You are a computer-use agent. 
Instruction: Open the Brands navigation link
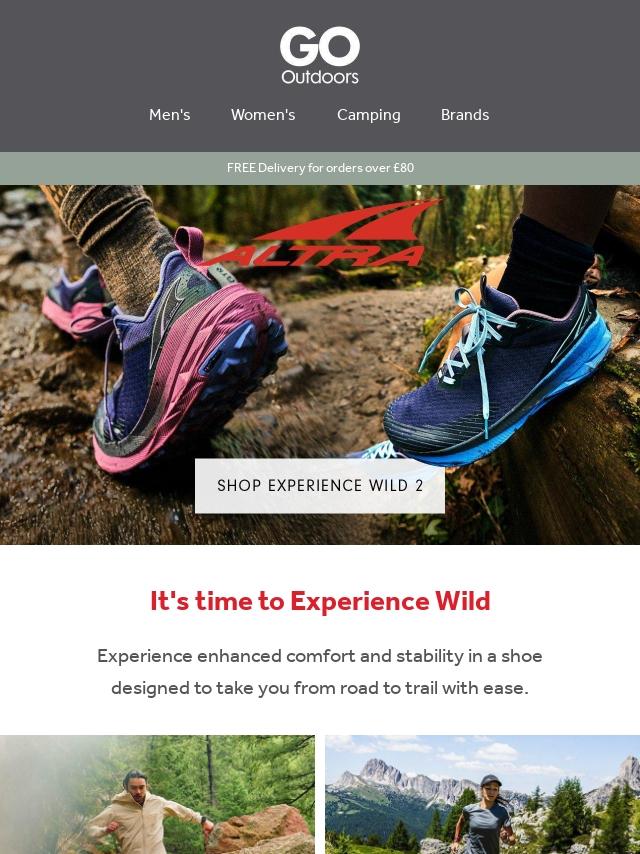coord(465,115)
